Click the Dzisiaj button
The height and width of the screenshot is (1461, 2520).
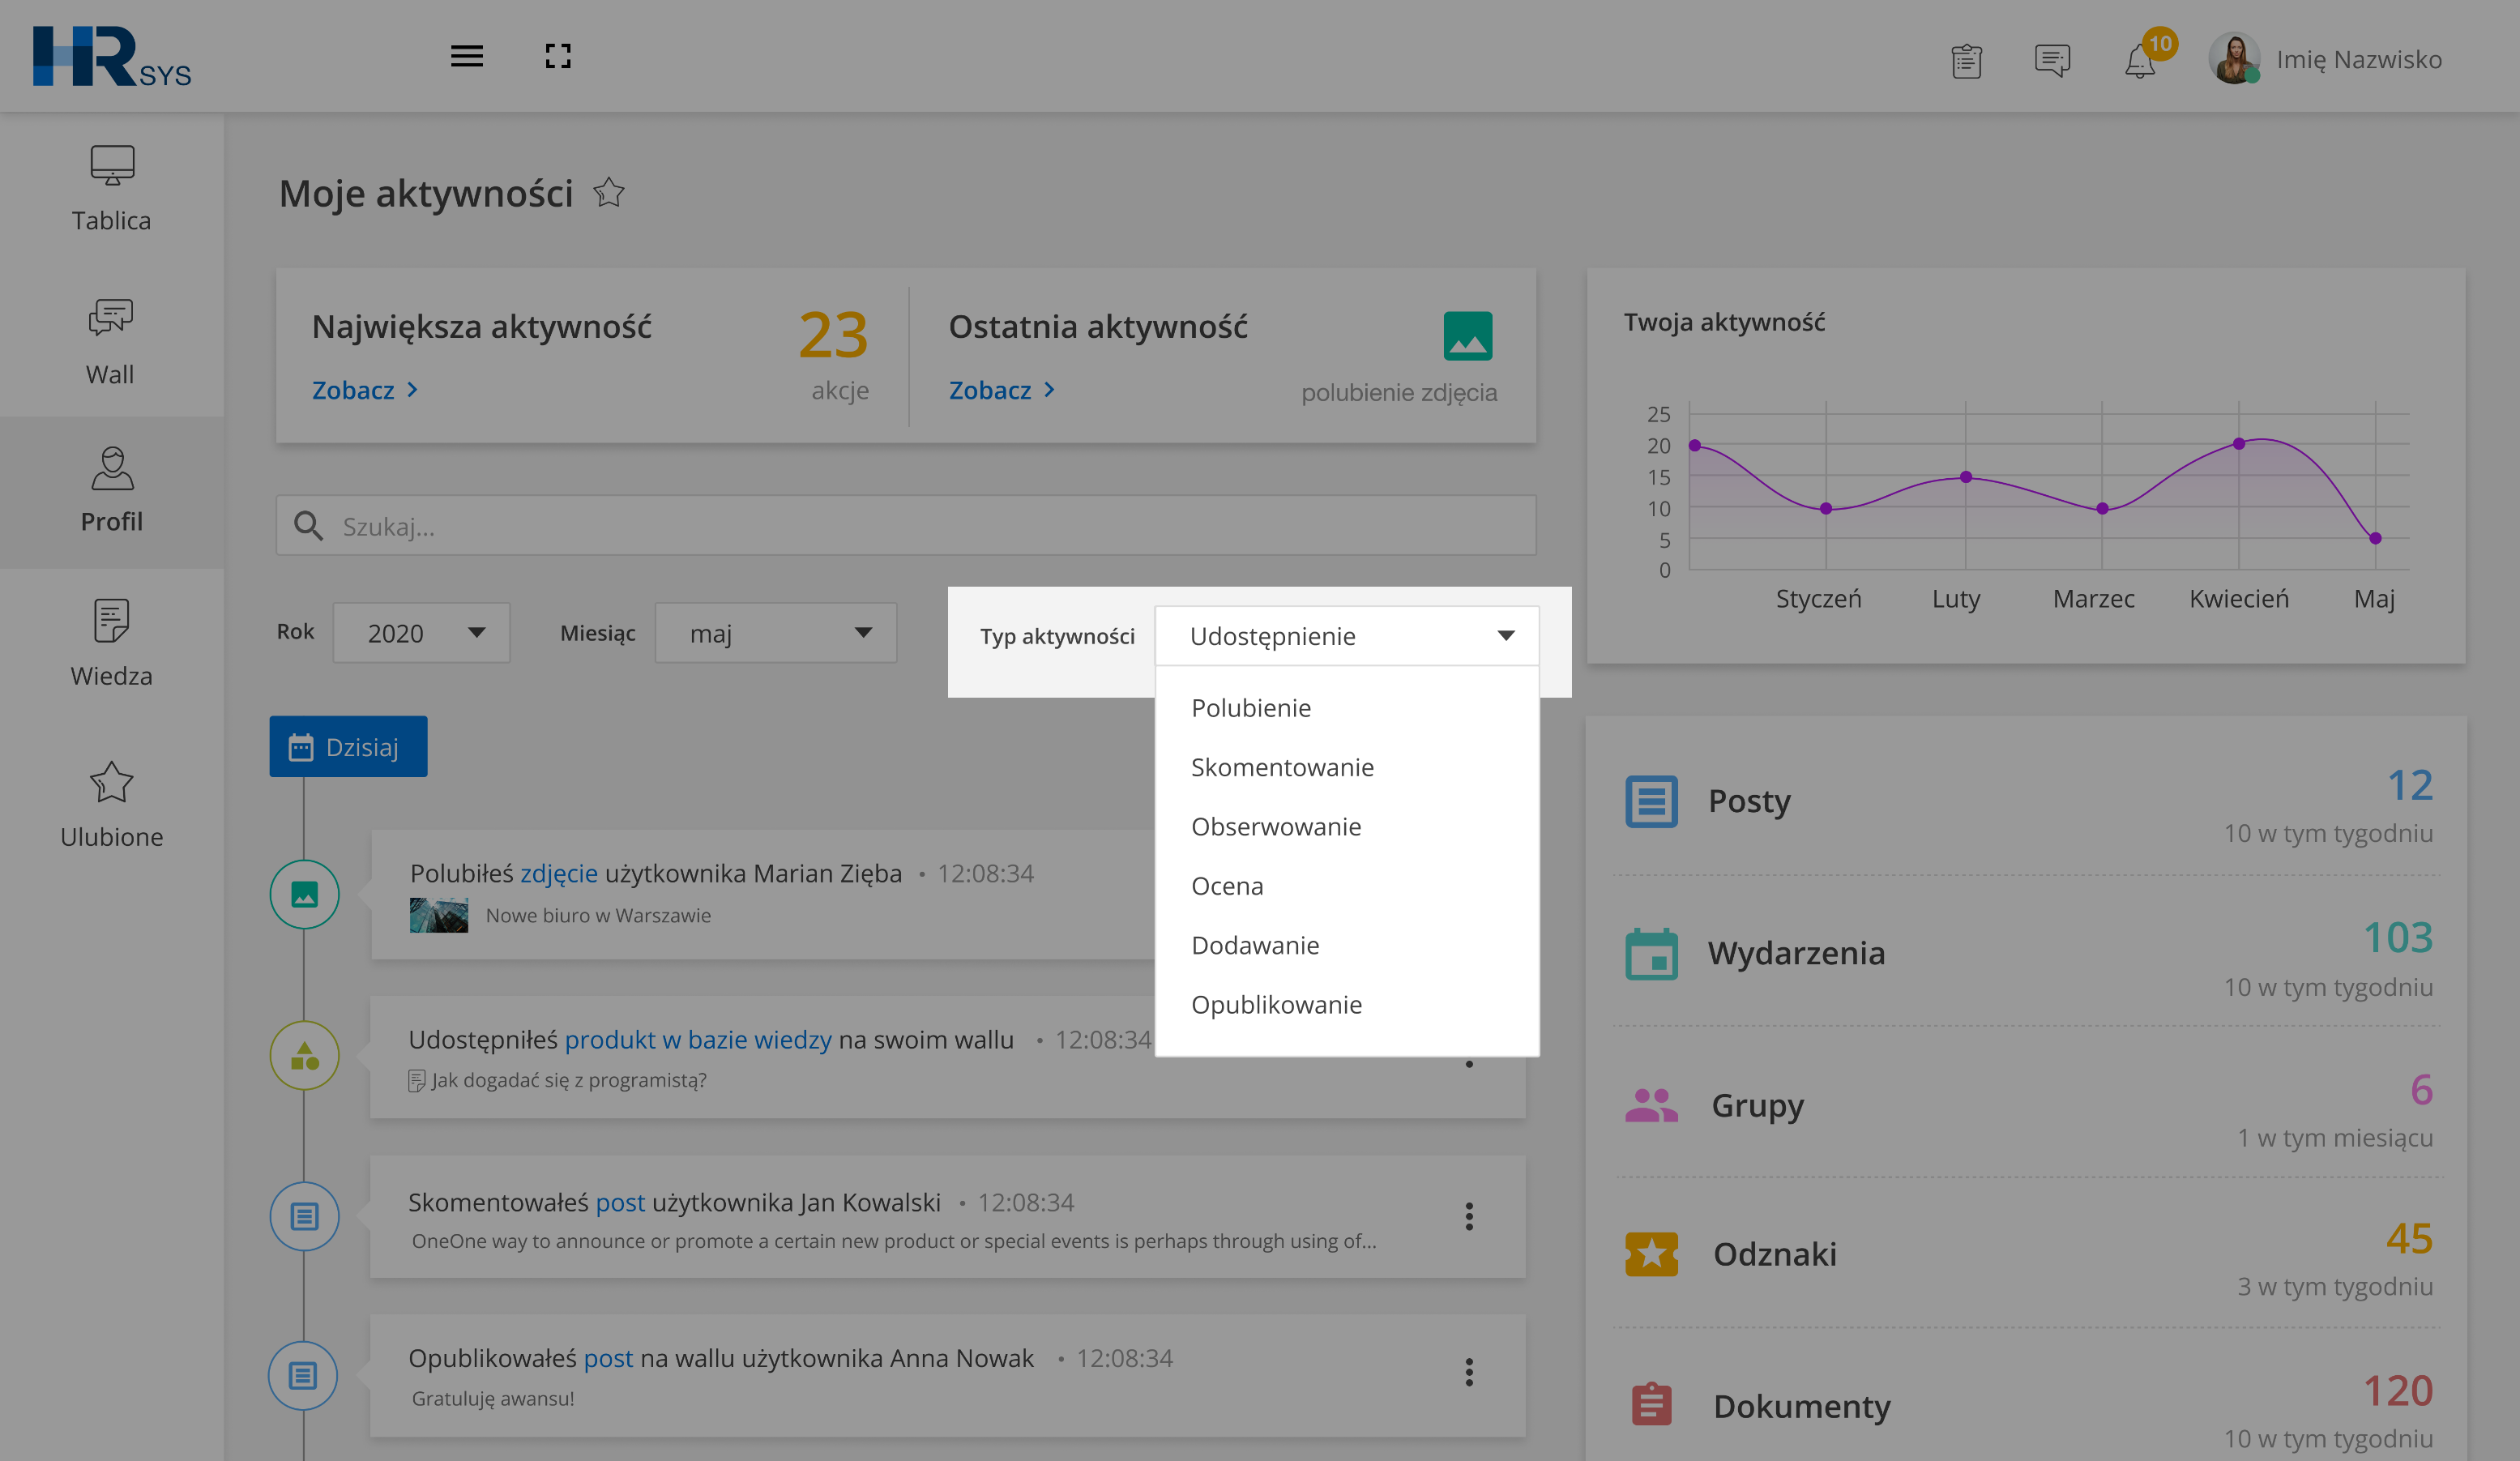[x=348, y=747]
